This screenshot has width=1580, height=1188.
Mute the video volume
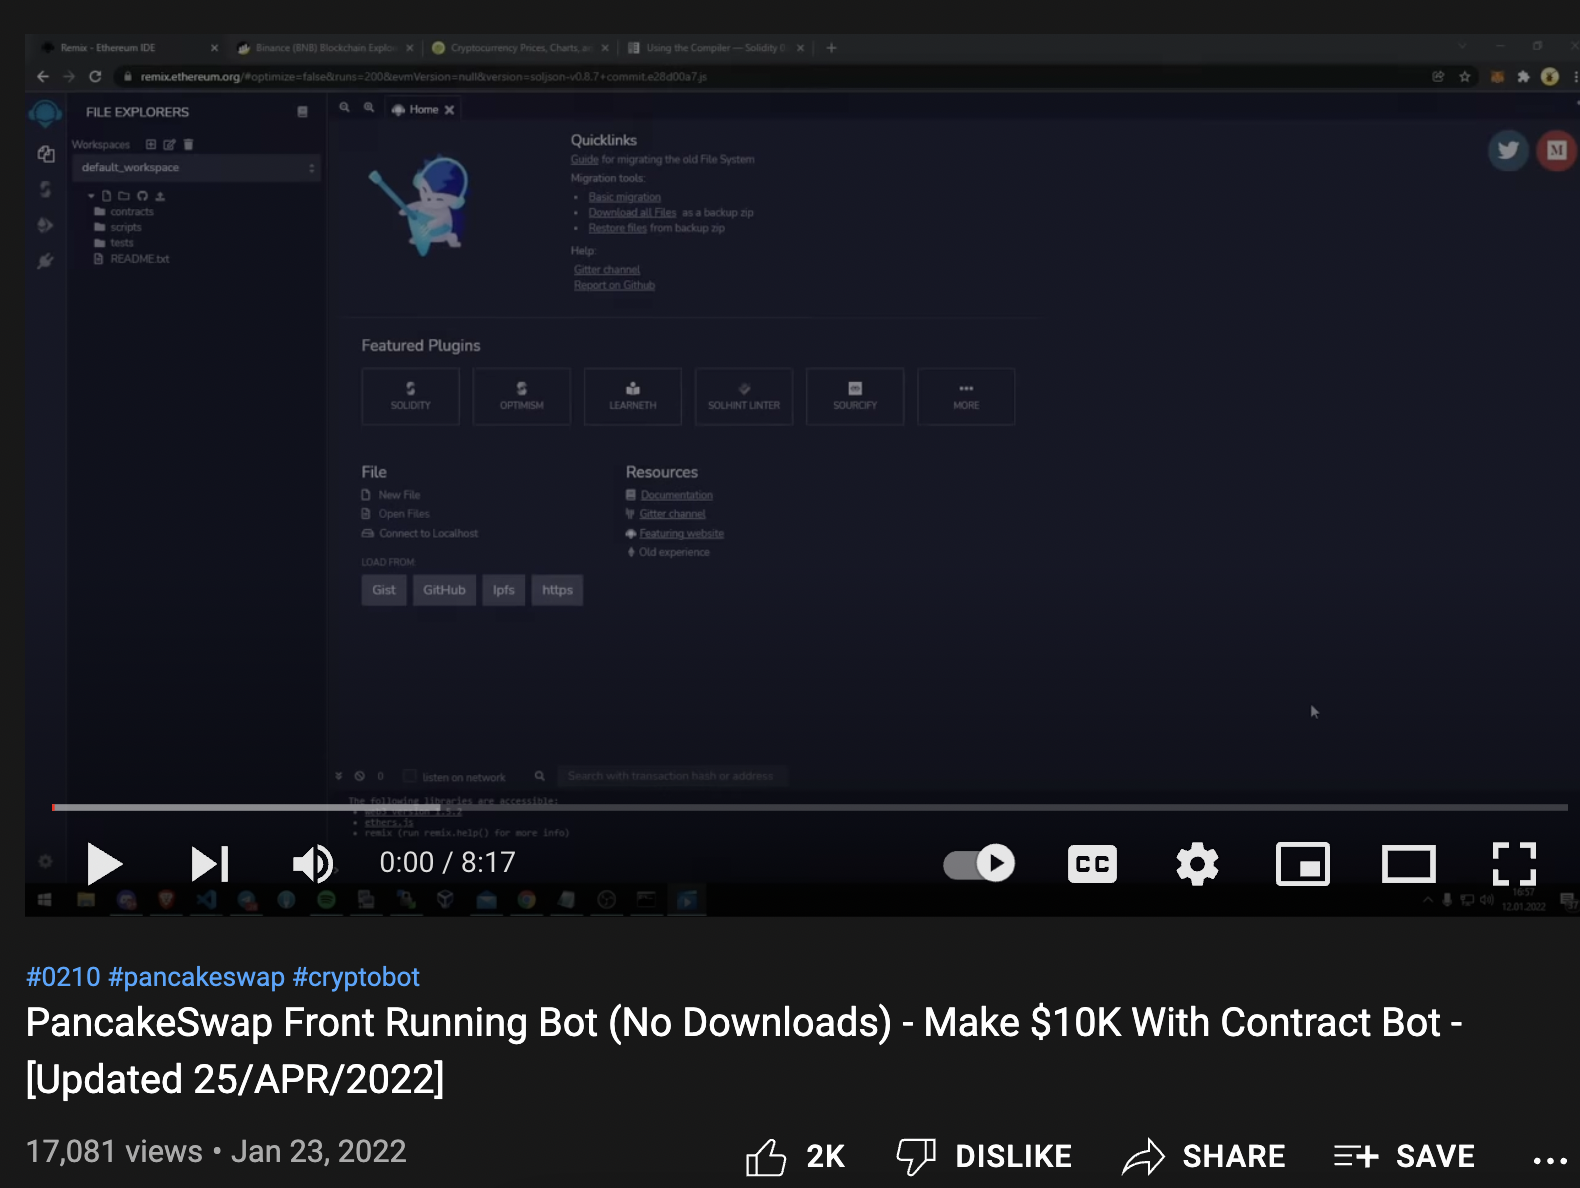click(x=312, y=864)
